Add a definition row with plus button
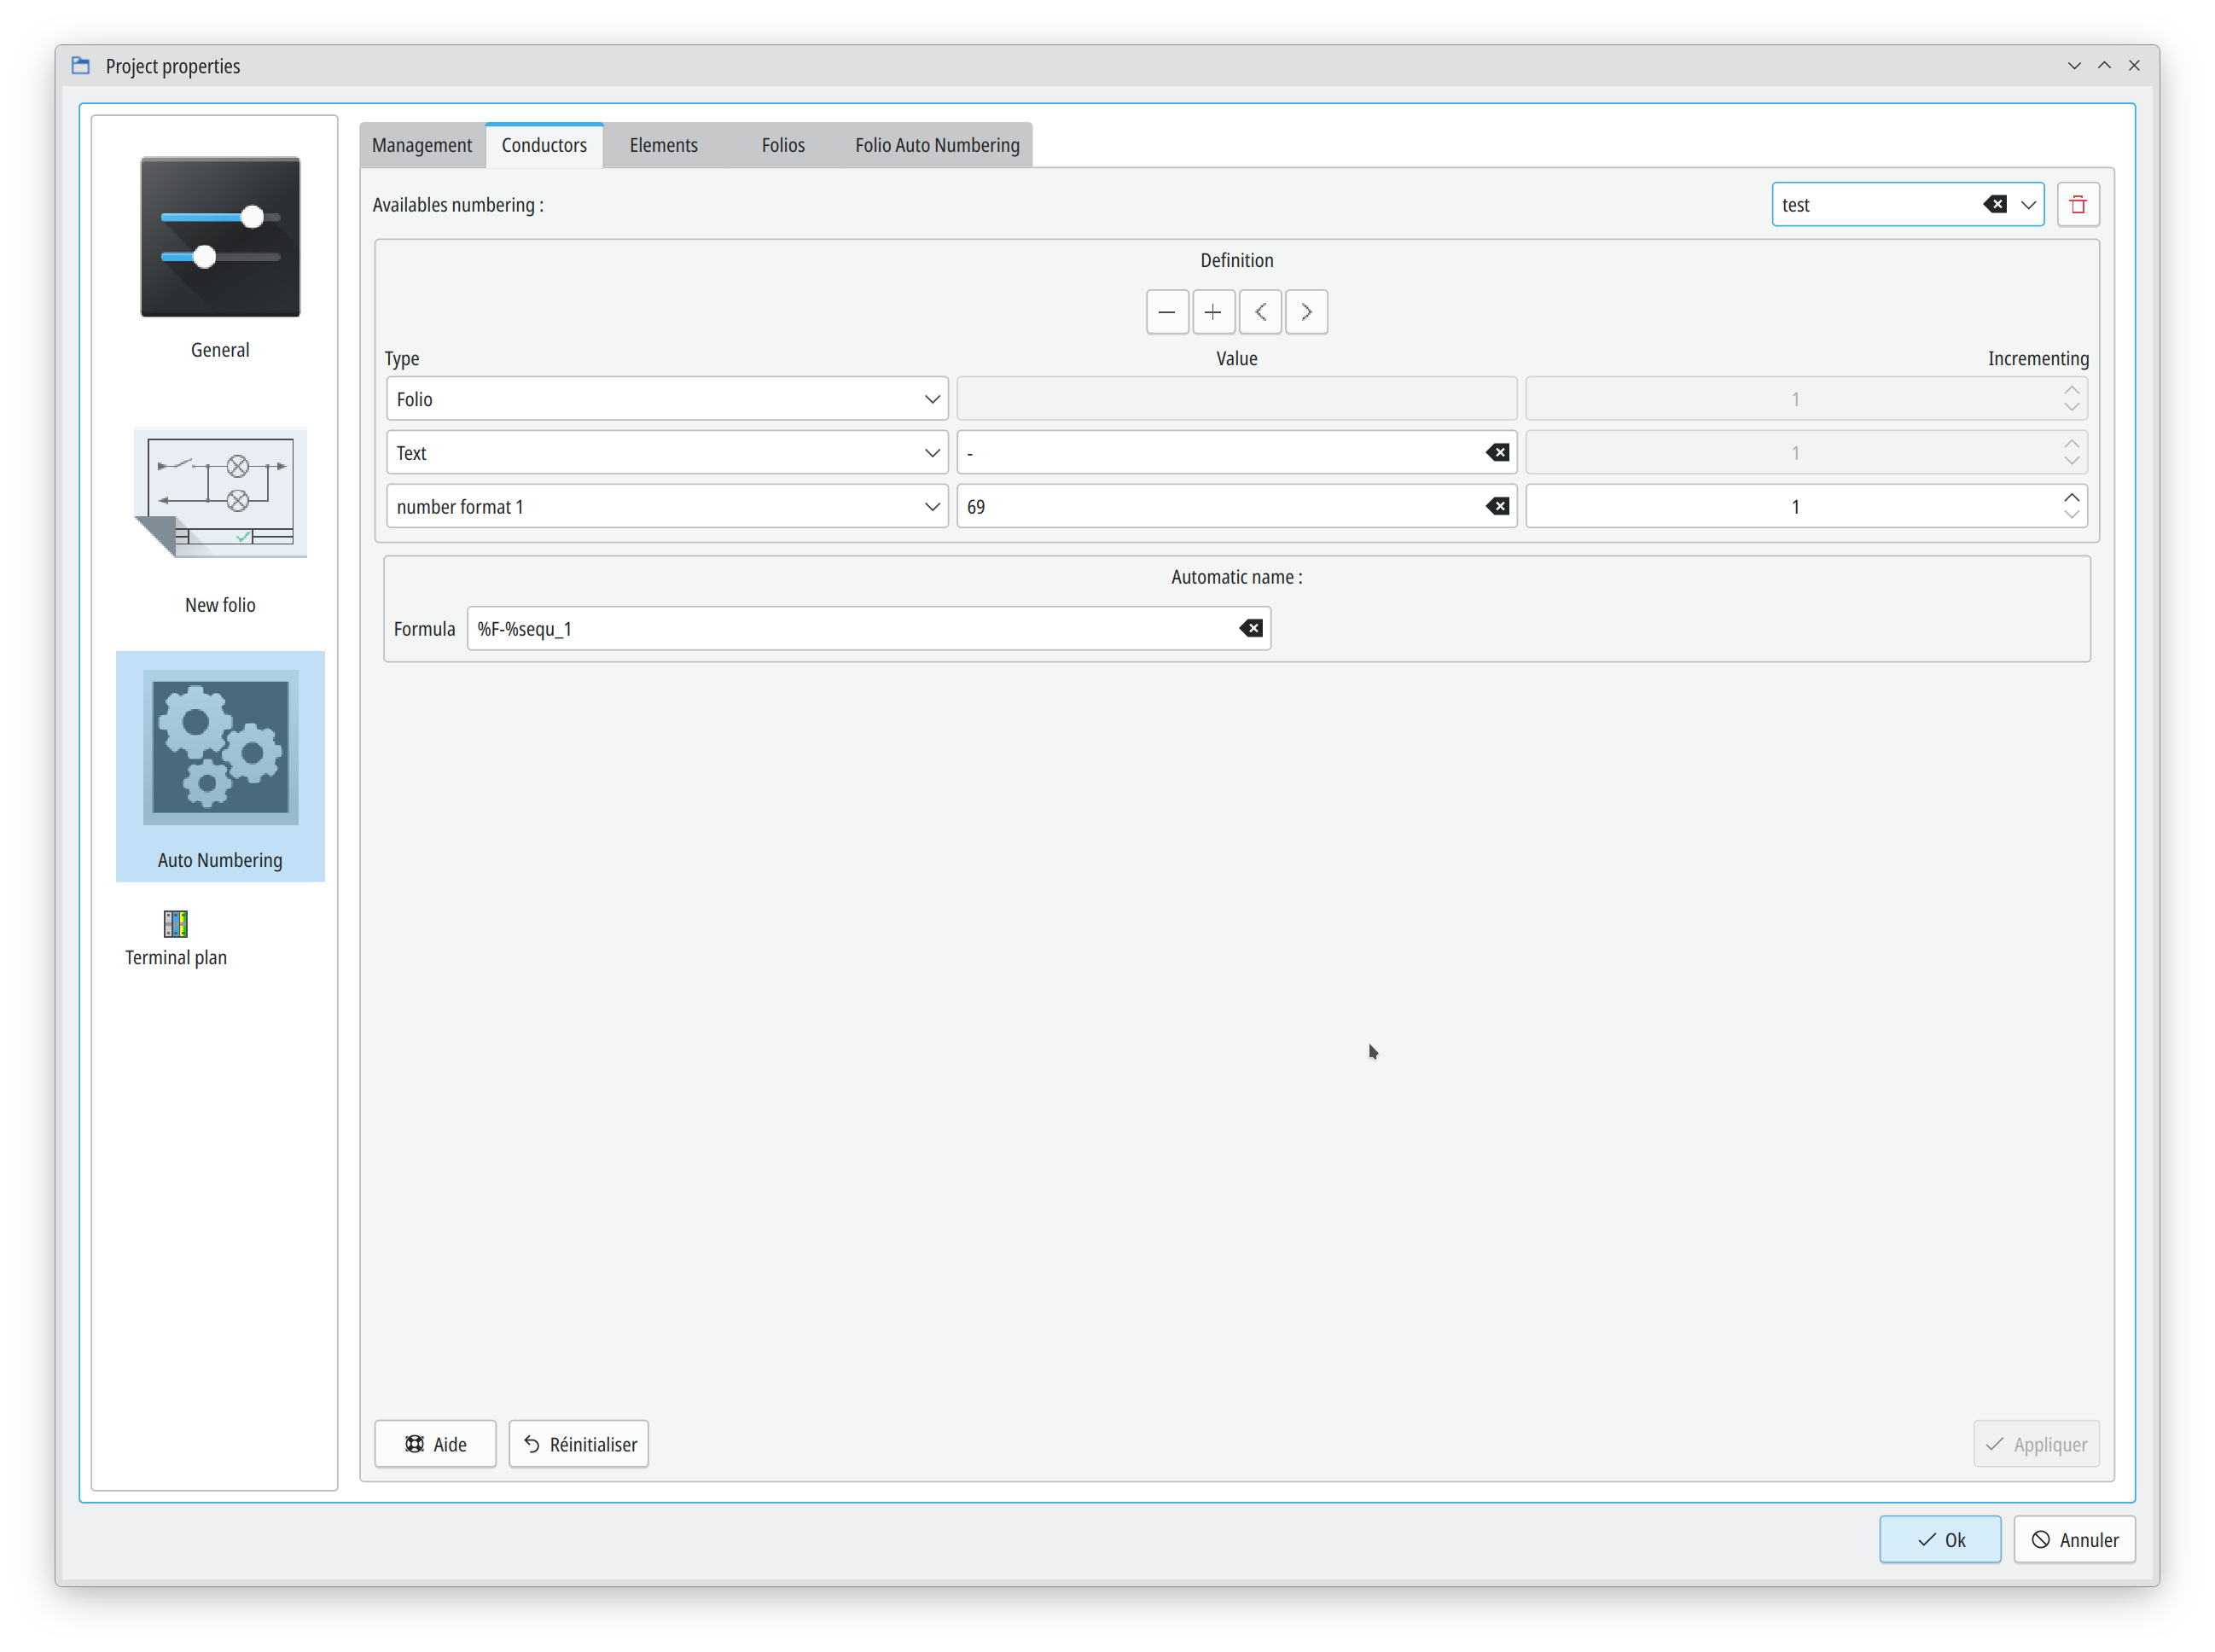 pos(1213,312)
